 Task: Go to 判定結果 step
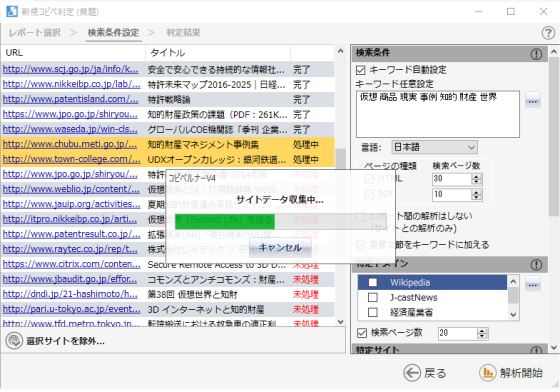(183, 32)
